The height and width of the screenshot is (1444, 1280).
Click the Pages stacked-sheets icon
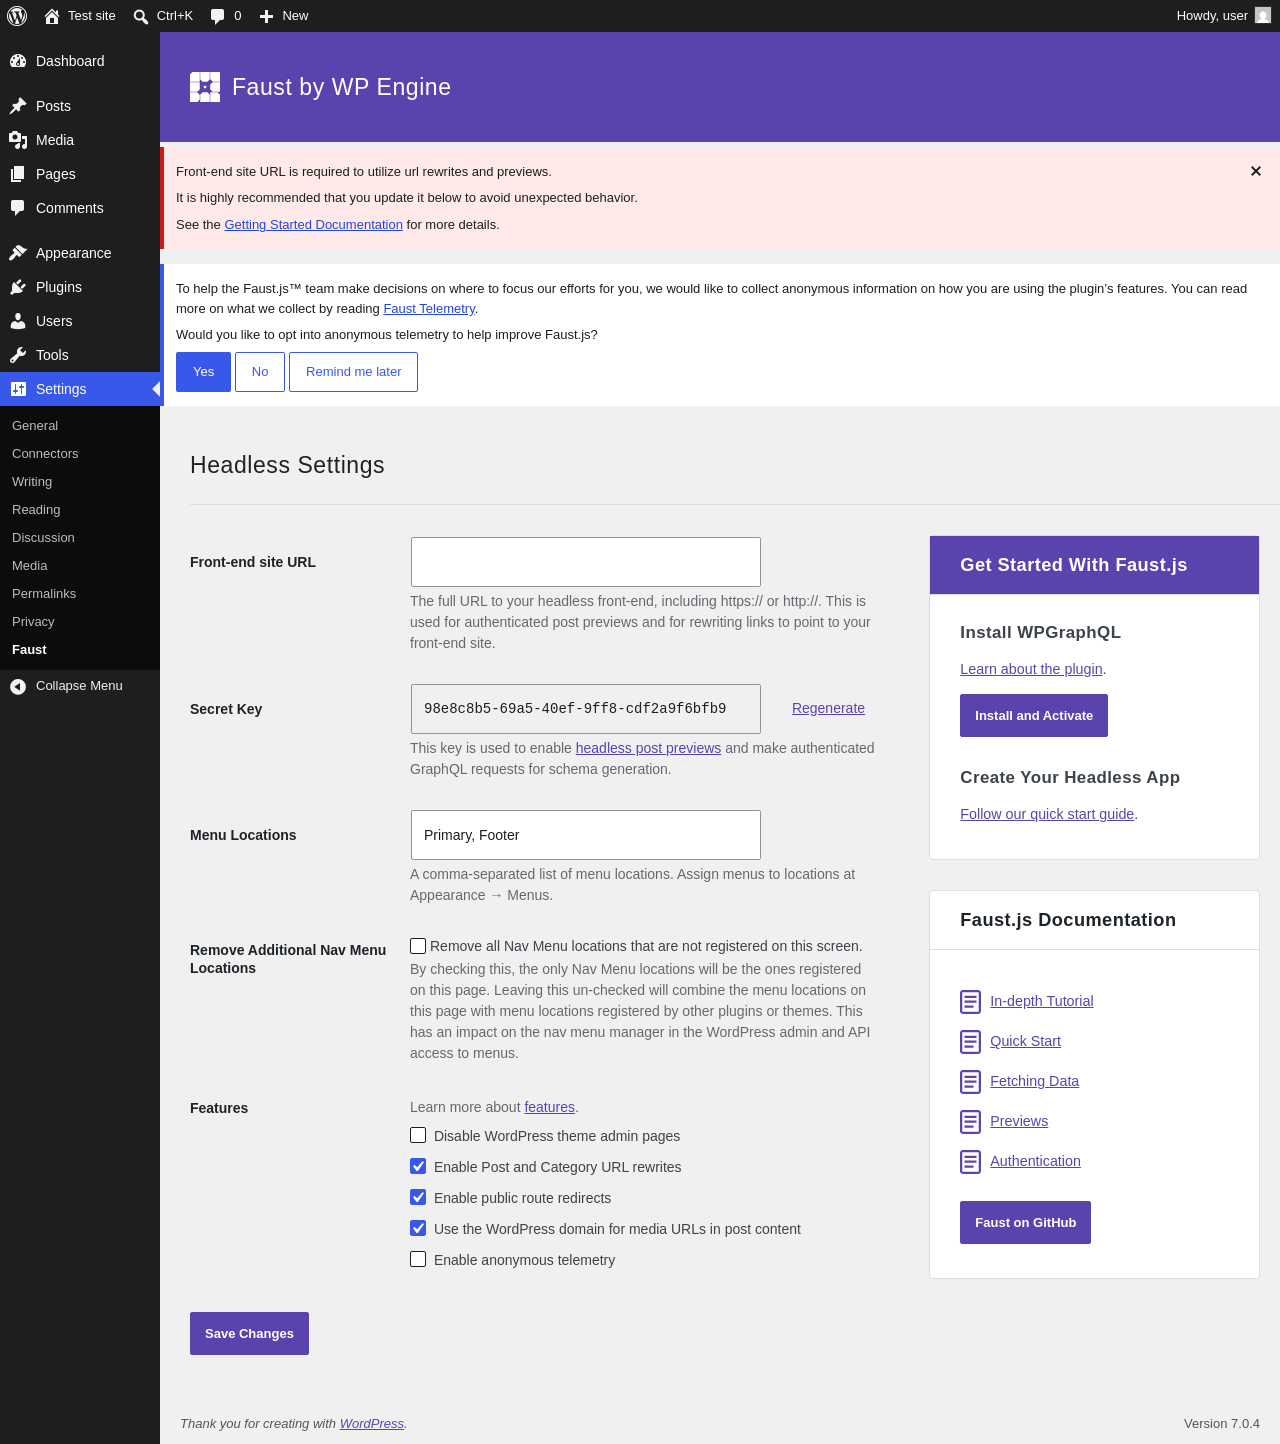pos(18,174)
